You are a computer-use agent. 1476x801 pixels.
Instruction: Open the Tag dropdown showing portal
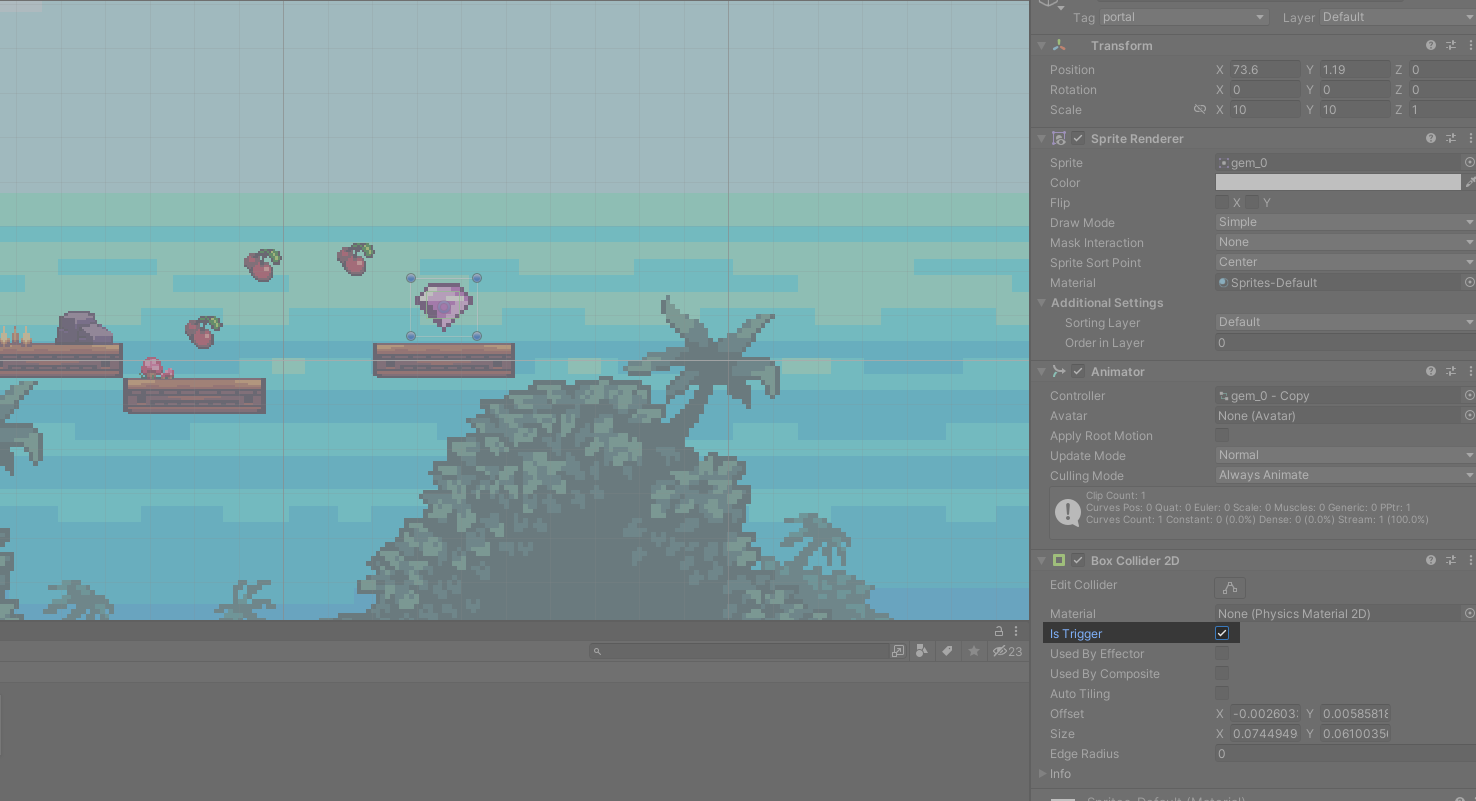(1184, 17)
